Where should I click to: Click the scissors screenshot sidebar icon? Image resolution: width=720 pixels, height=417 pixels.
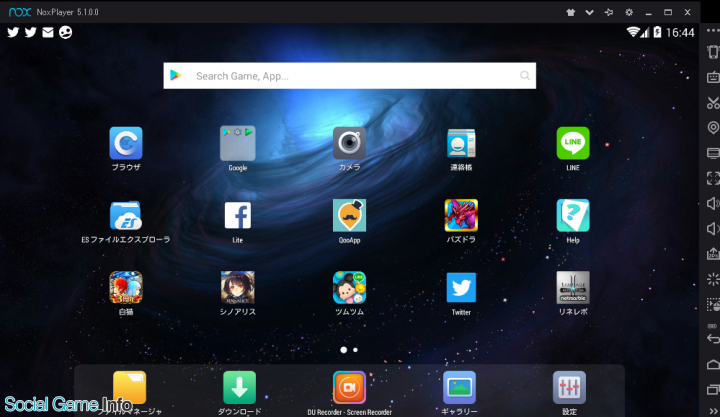pyautogui.click(x=713, y=102)
